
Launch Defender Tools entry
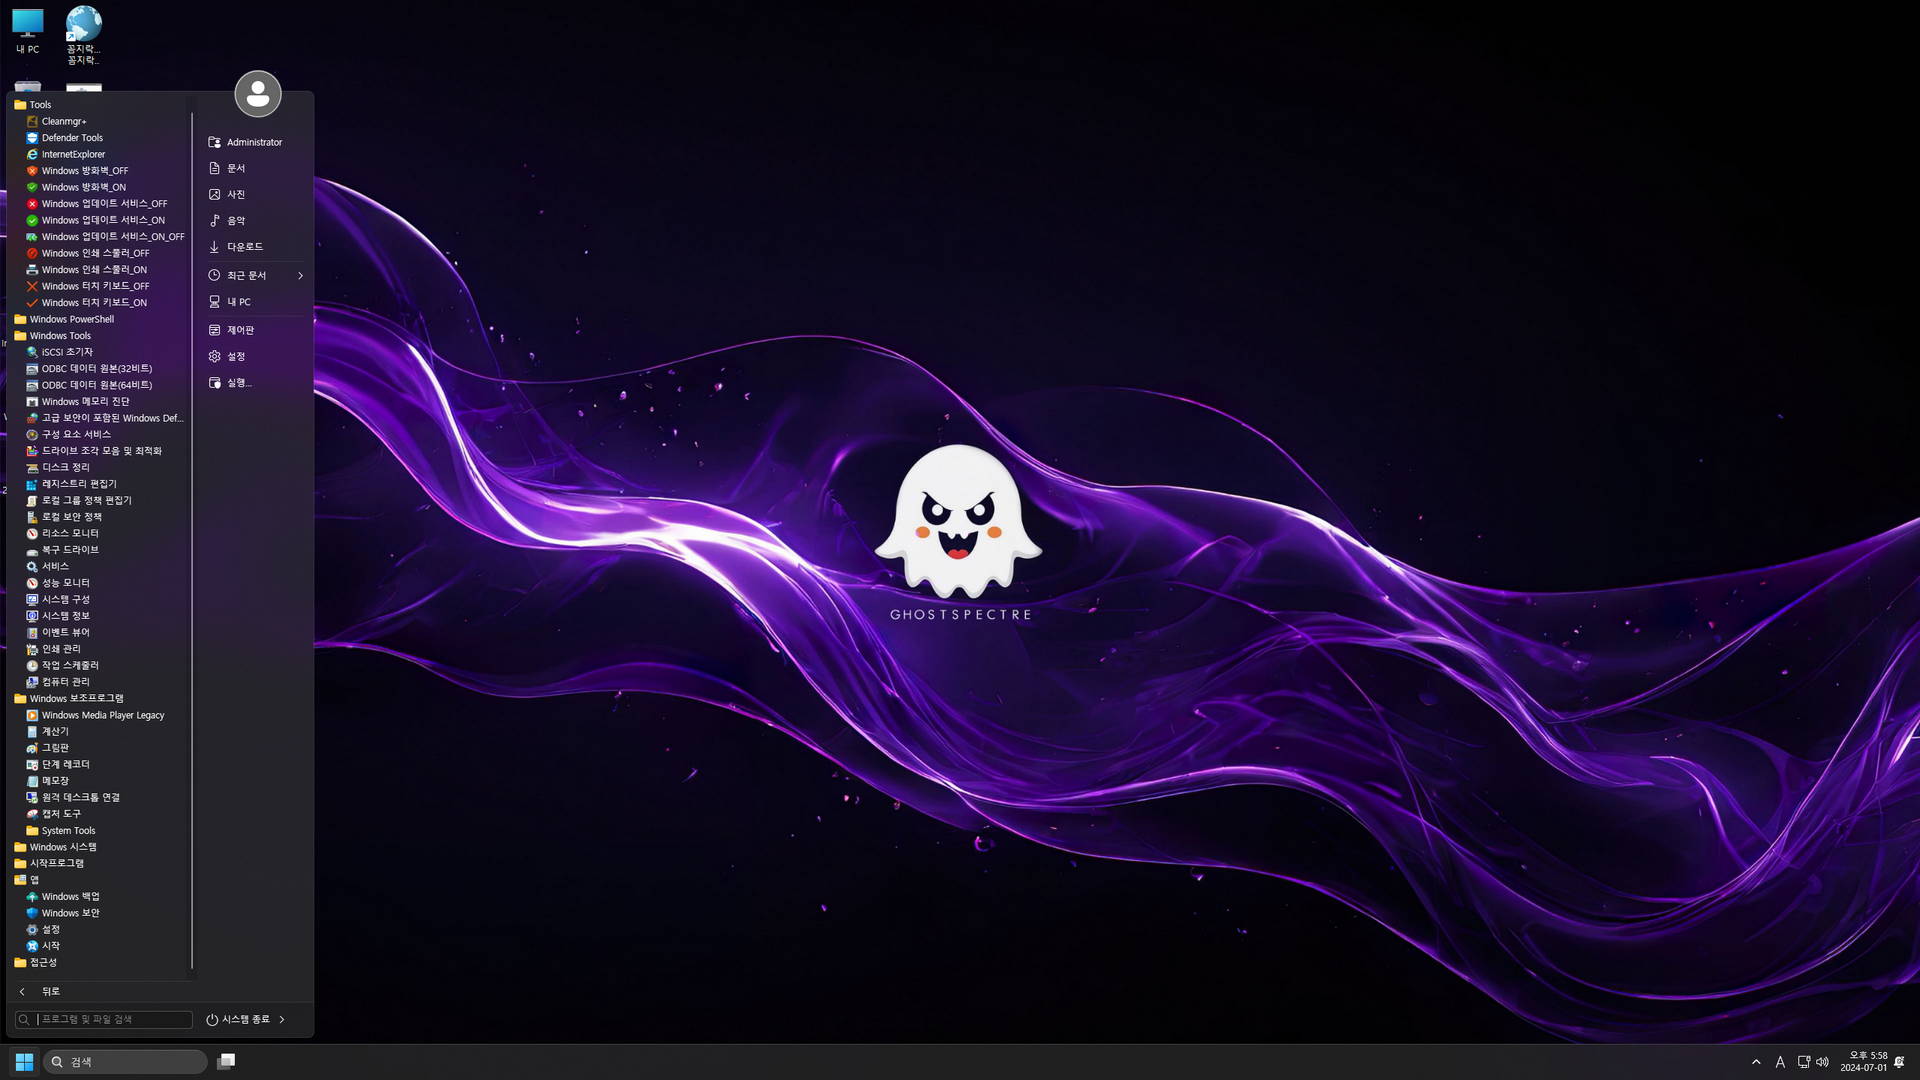pos(72,138)
